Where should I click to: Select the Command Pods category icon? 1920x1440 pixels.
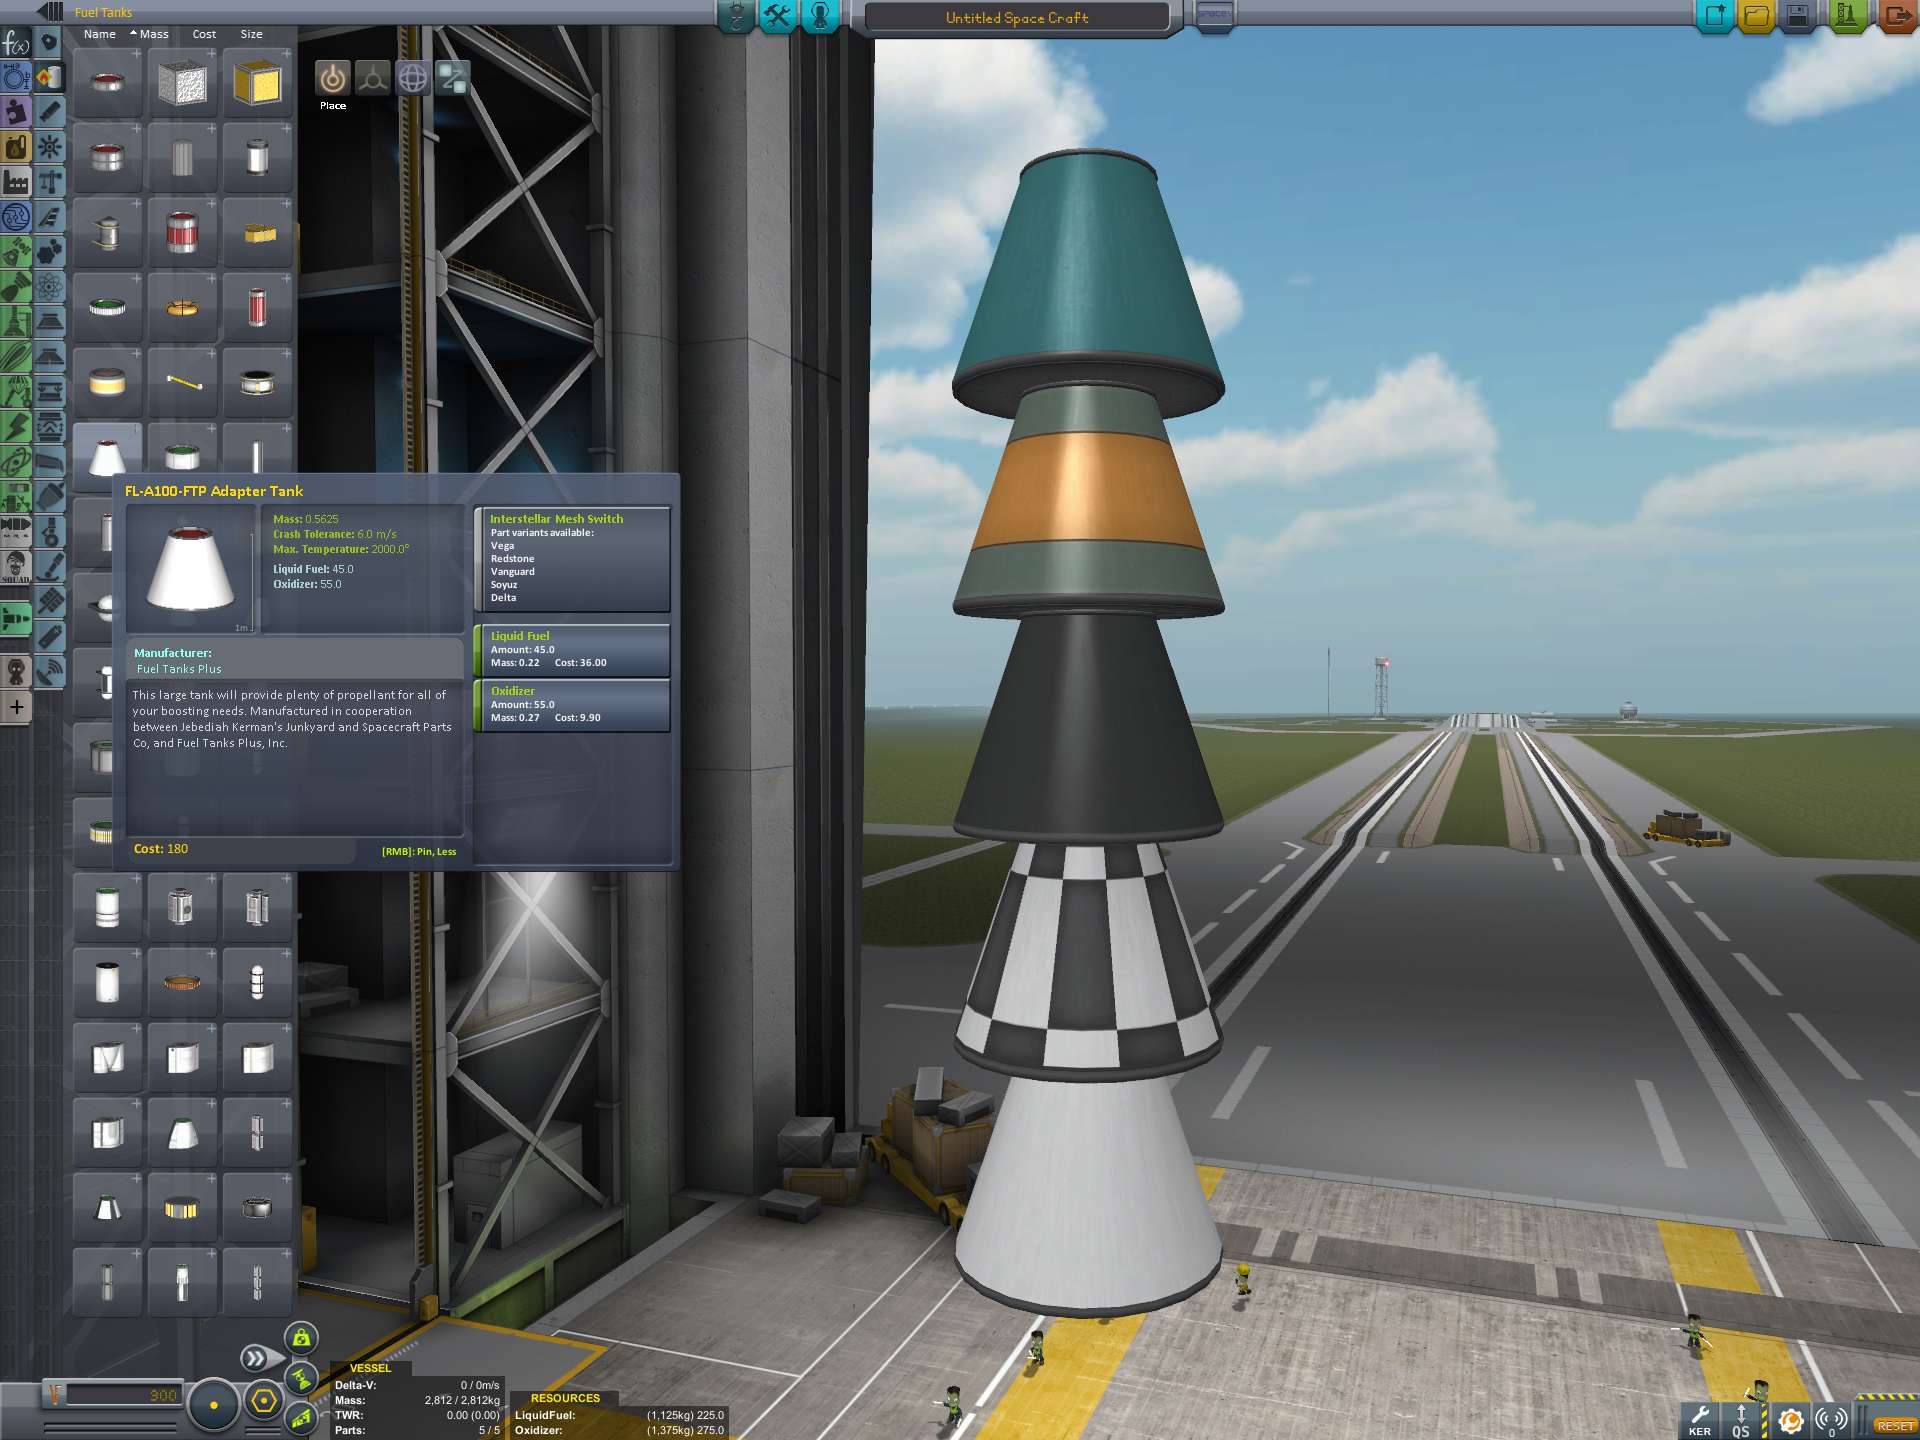pos(50,45)
